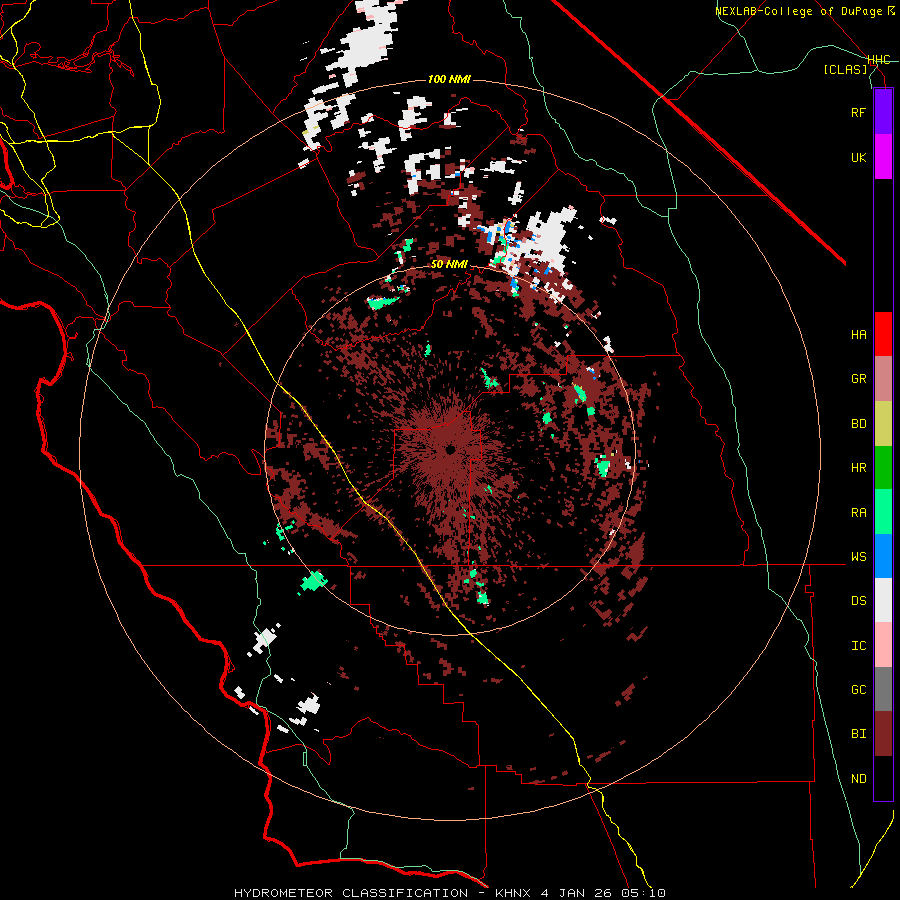The image size is (900, 900).
Task: Click the 100 NMI range ring label
Action: pyautogui.click(x=449, y=79)
